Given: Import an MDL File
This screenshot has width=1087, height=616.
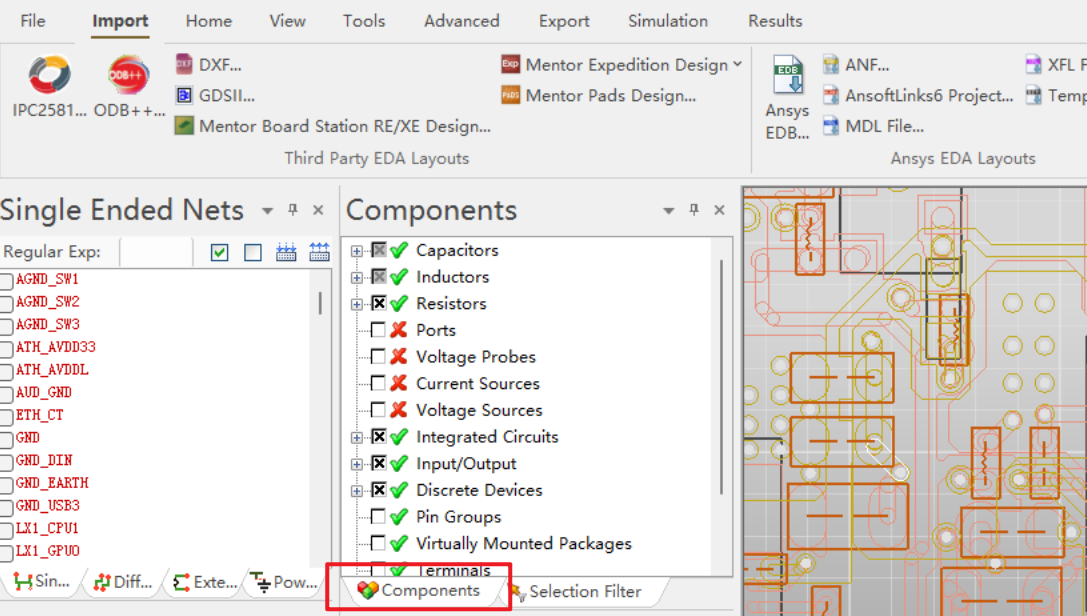Looking at the screenshot, I should click(873, 126).
